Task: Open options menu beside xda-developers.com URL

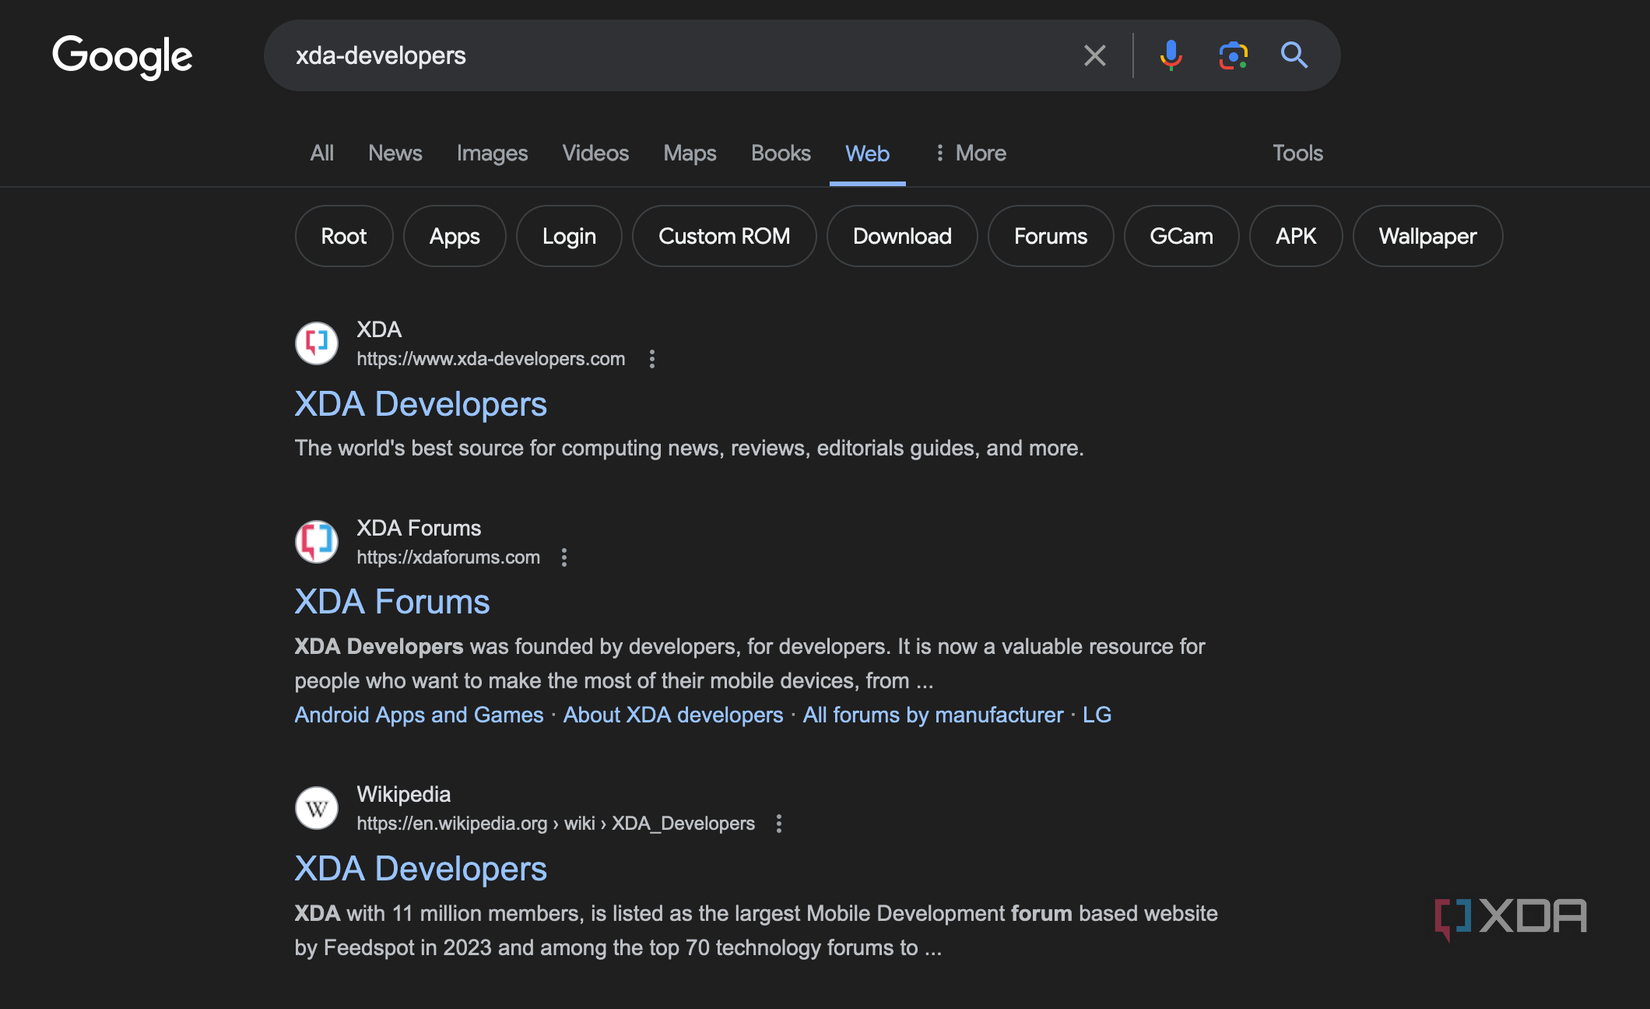Action: [652, 359]
